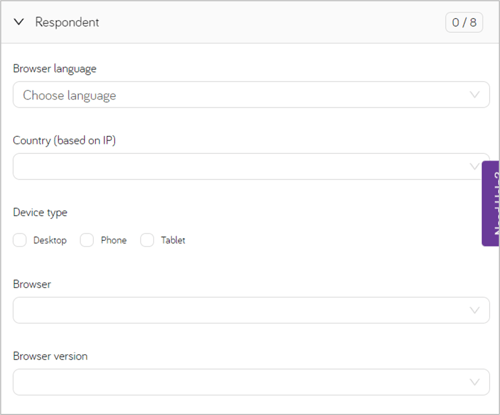Click the Browser language field label

(x=55, y=69)
